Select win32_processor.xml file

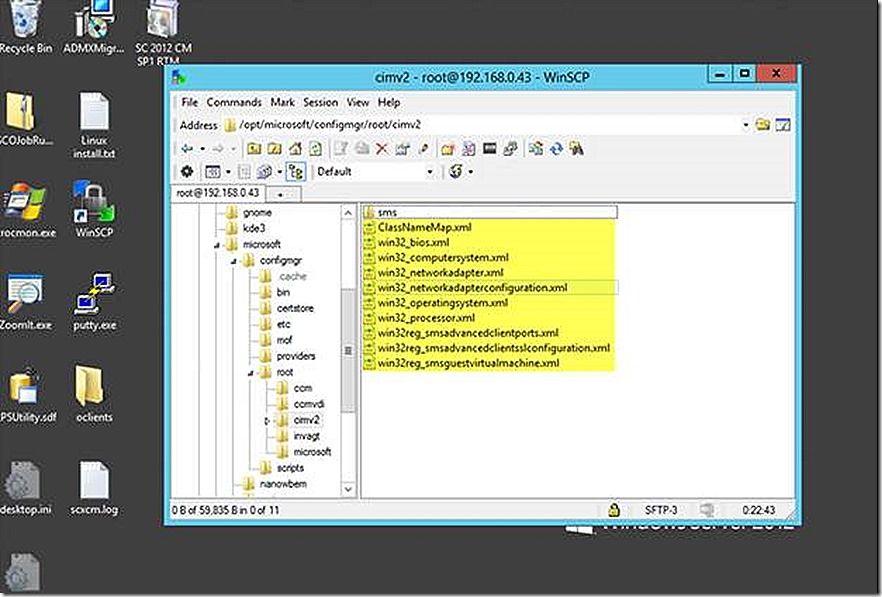tap(426, 318)
